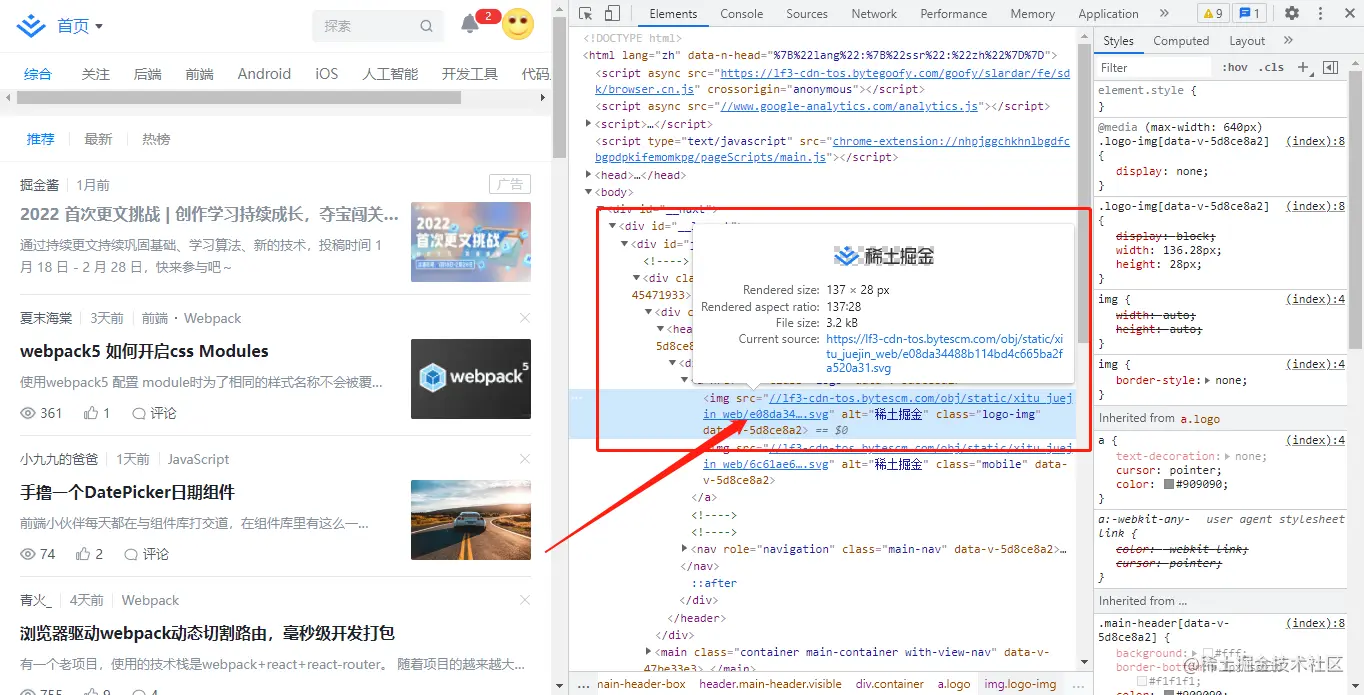Switch to the Console tab

pyautogui.click(x=742, y=14)
